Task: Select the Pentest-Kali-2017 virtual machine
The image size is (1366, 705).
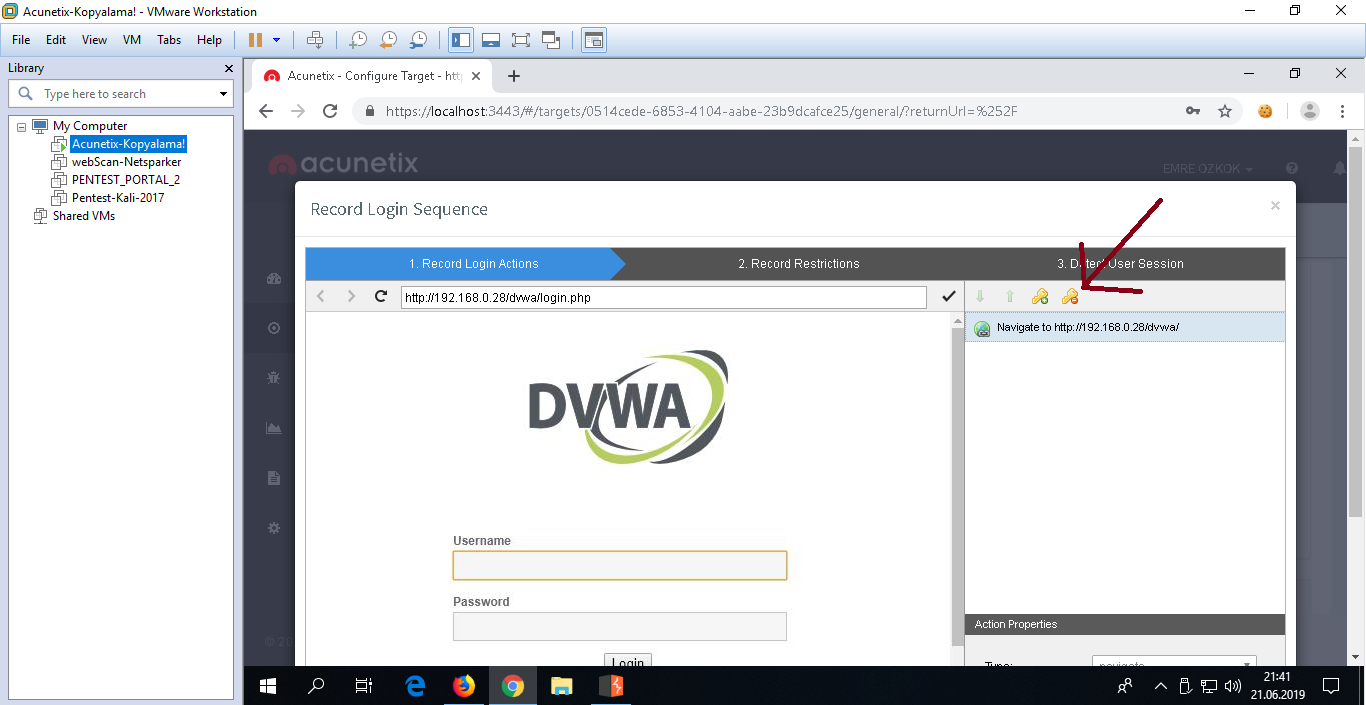Action: 117,198
